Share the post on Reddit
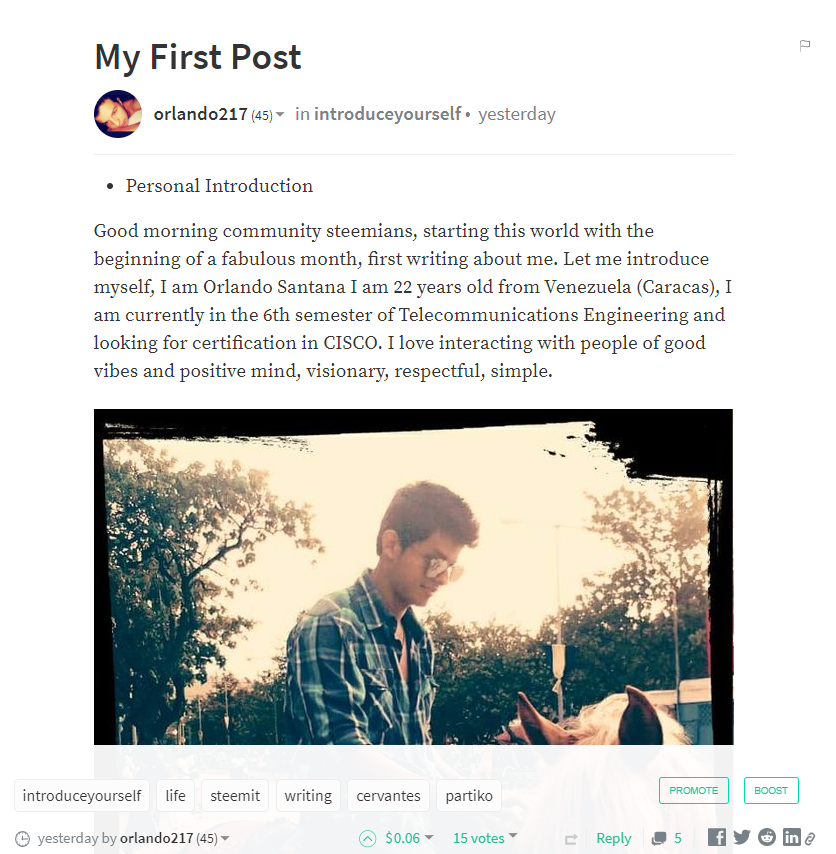Image resolution: width=836 pixels, height=854 pixels. tap(767, 837)
